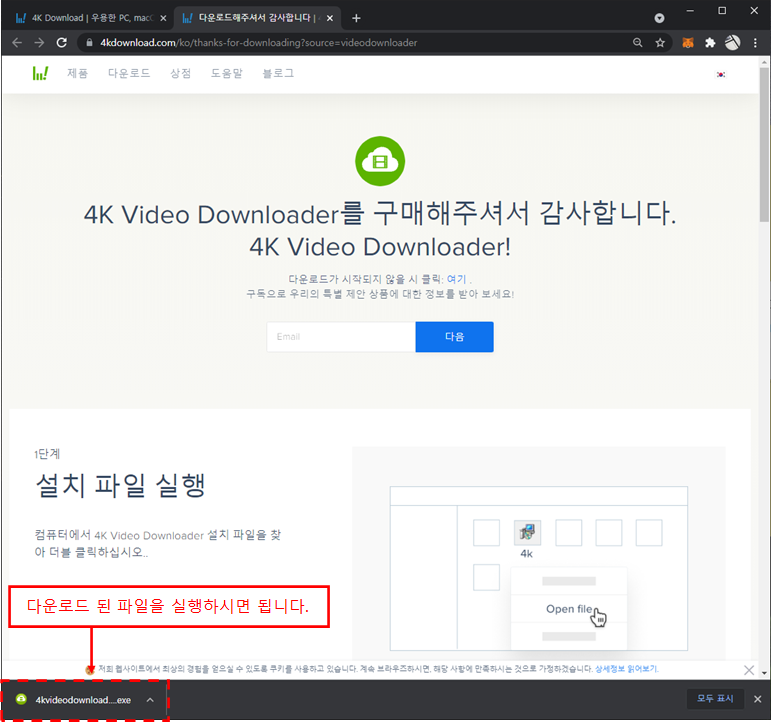Dismiss the cookie notice with the X
This screenshot has height=722, width=771.
point(749,670)
